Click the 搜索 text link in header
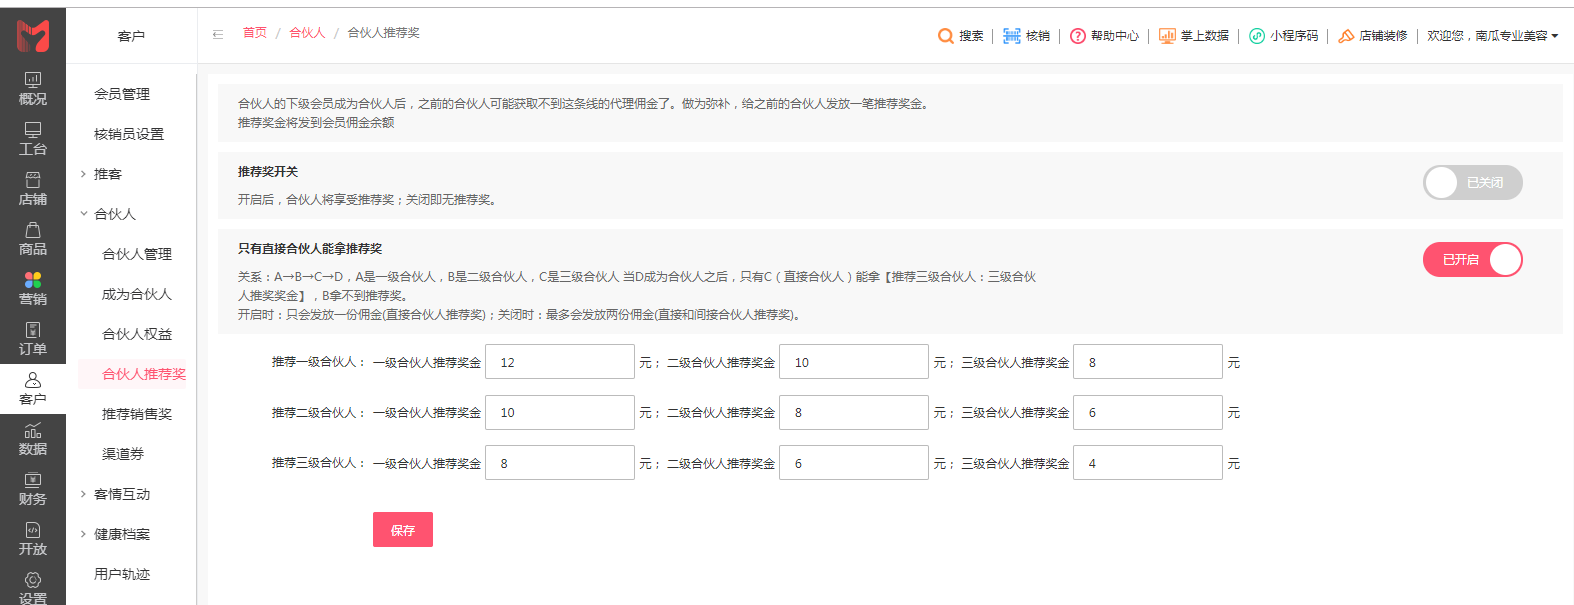The height and width of the screenshot is (605, 1574). pos(971,36)
